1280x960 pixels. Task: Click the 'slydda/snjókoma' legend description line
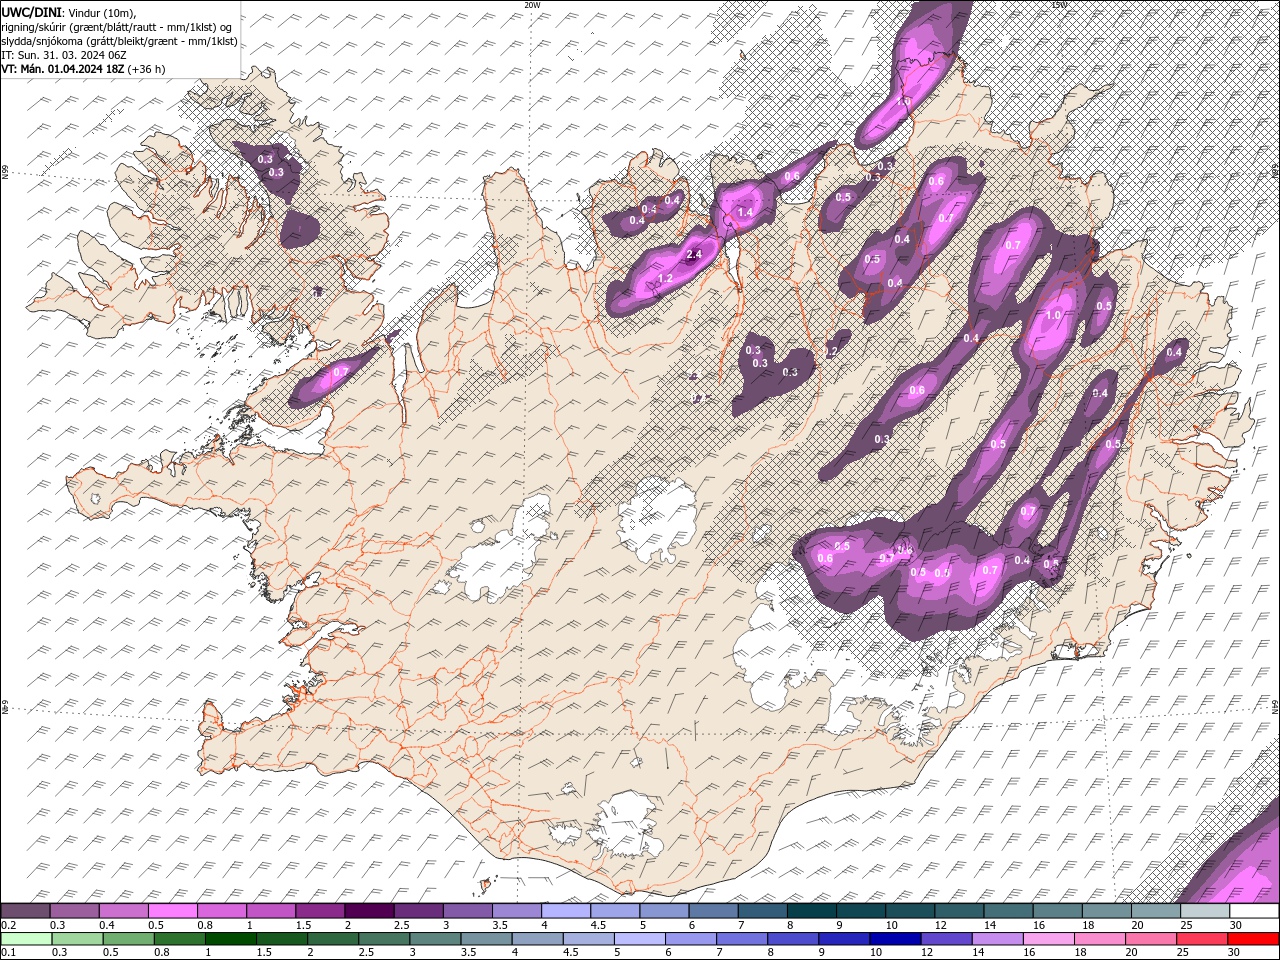coord(119,41)
